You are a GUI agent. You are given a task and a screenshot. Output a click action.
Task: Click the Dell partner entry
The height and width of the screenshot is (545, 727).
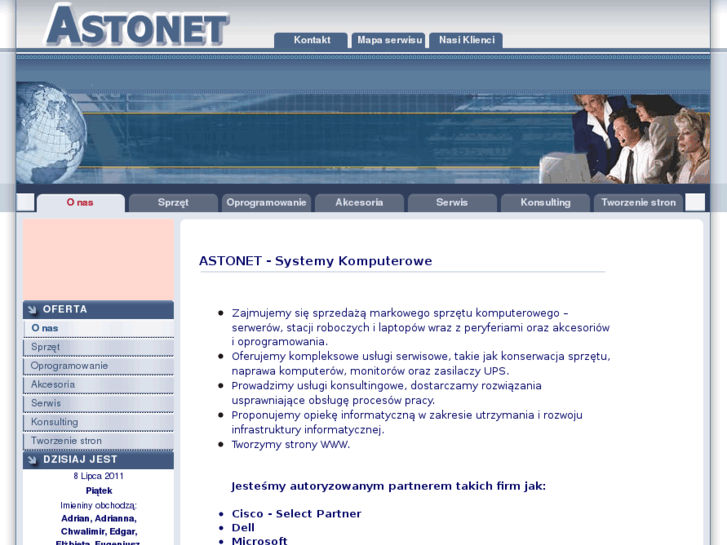tap(243, 528)
